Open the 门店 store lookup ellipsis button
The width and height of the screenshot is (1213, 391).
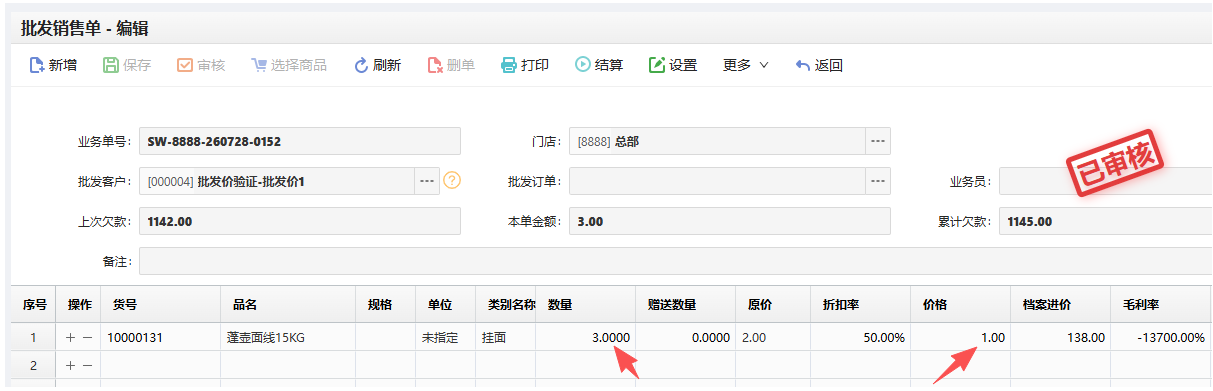coord(878,141)
